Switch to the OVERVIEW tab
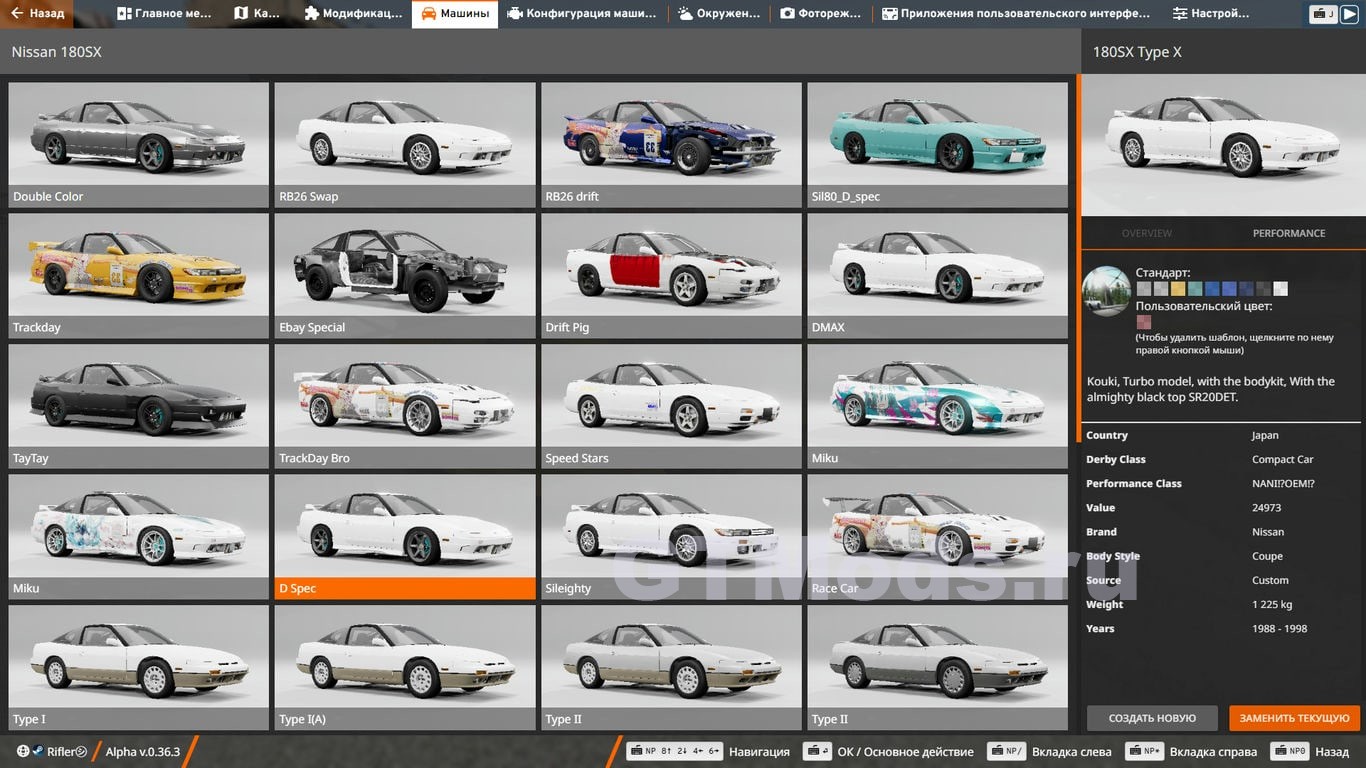1366x768 pixels. point(1146,233)
